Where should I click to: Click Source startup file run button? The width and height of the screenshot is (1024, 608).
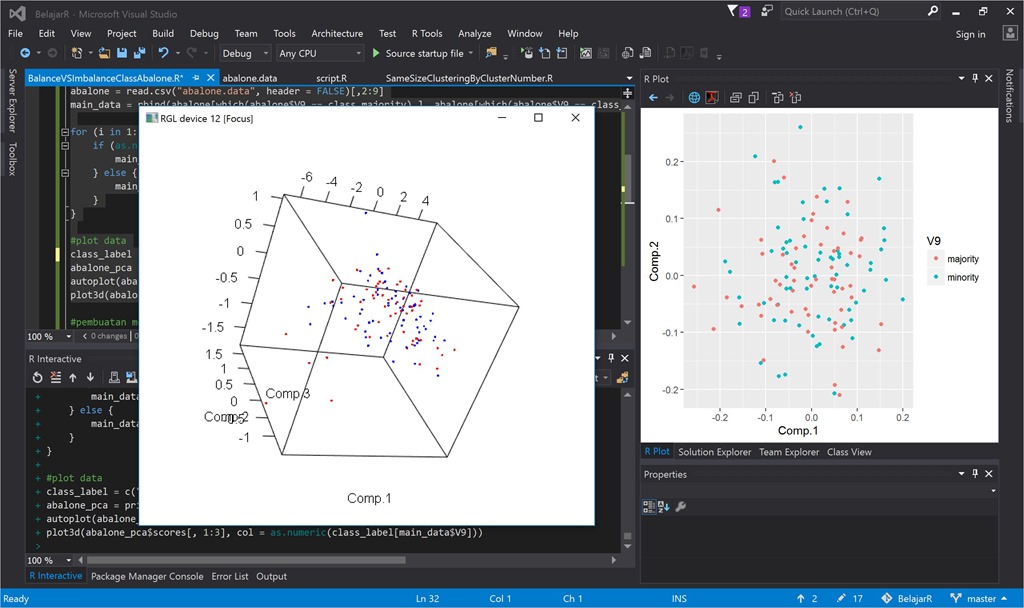point(417,53)
